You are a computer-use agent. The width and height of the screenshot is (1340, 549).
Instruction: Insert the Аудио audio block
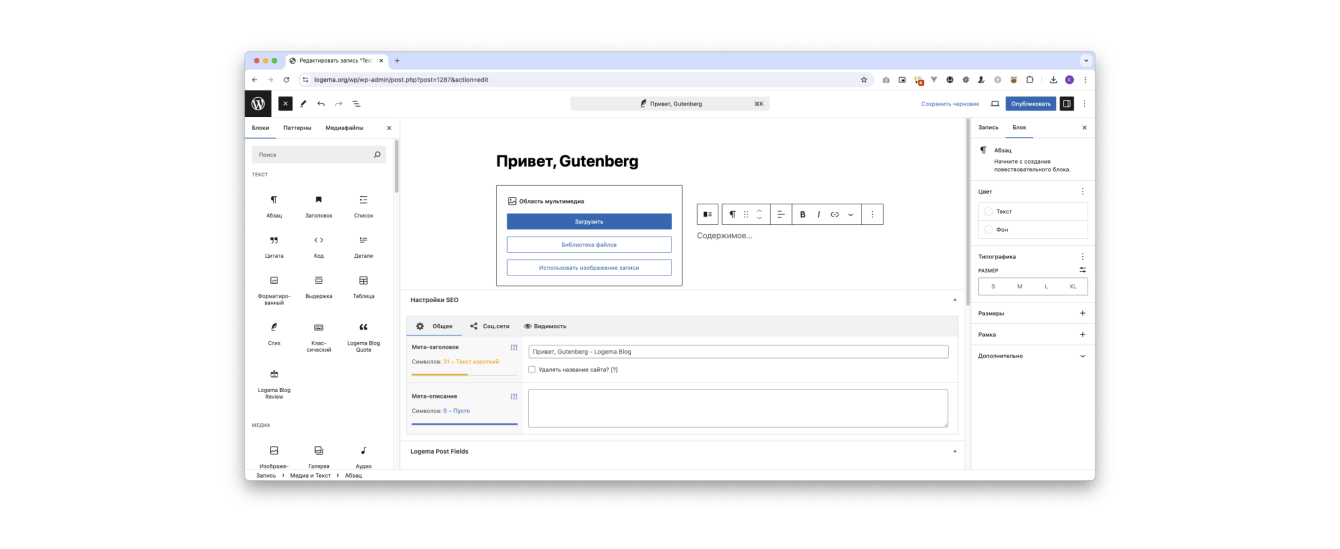363,456
